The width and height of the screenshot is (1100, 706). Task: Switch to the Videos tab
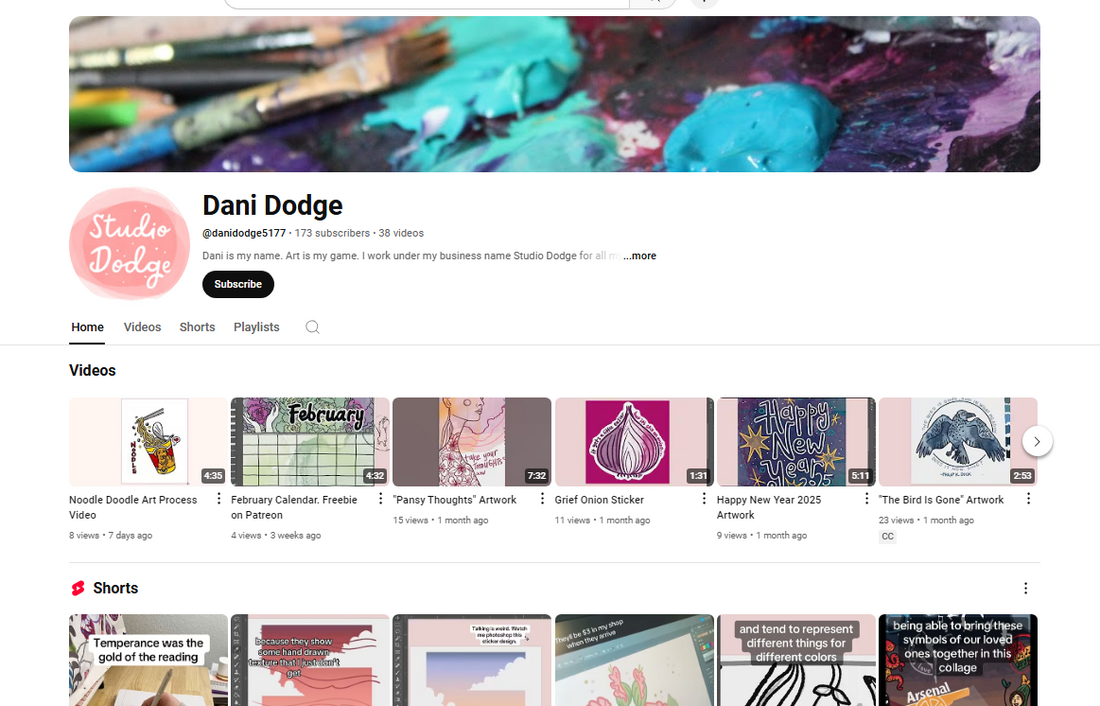(x=142, y=327)
